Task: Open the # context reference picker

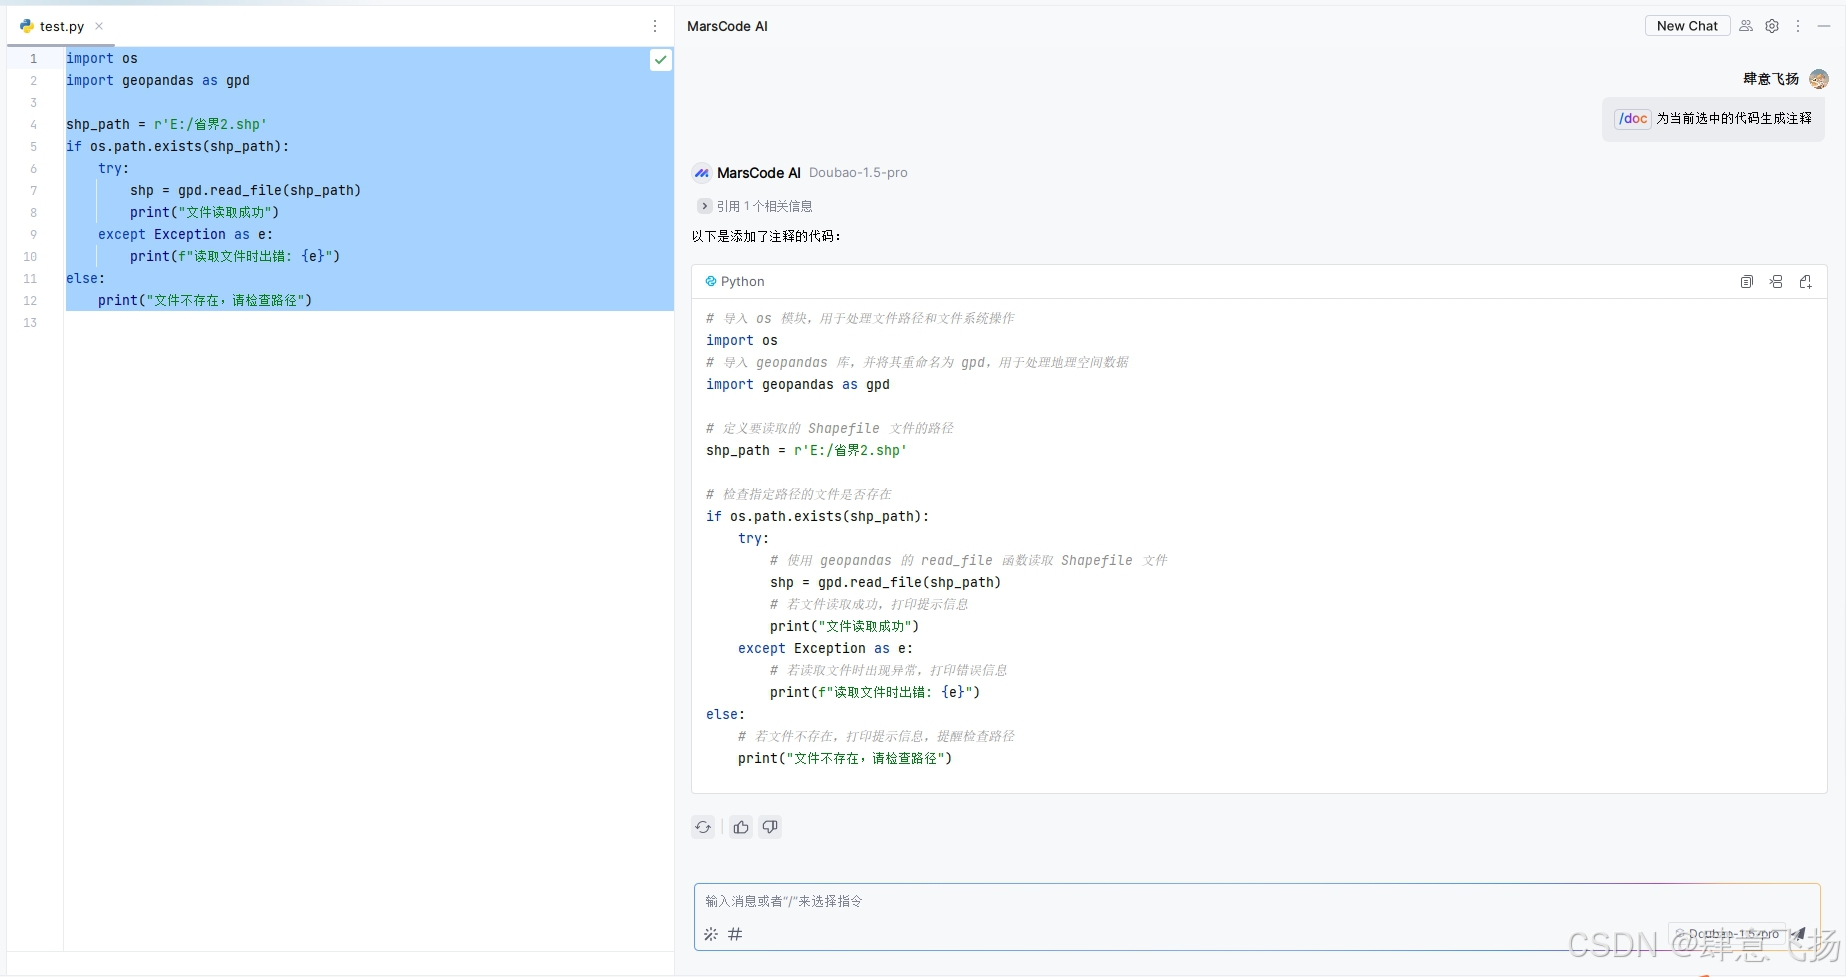Action: [x=735, y=934]
